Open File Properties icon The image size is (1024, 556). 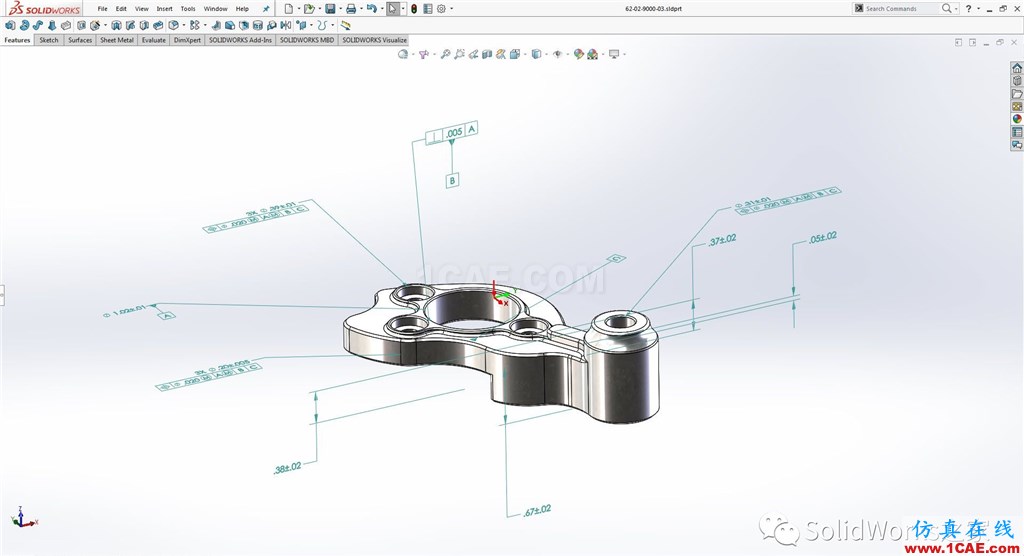click(428, 8)
